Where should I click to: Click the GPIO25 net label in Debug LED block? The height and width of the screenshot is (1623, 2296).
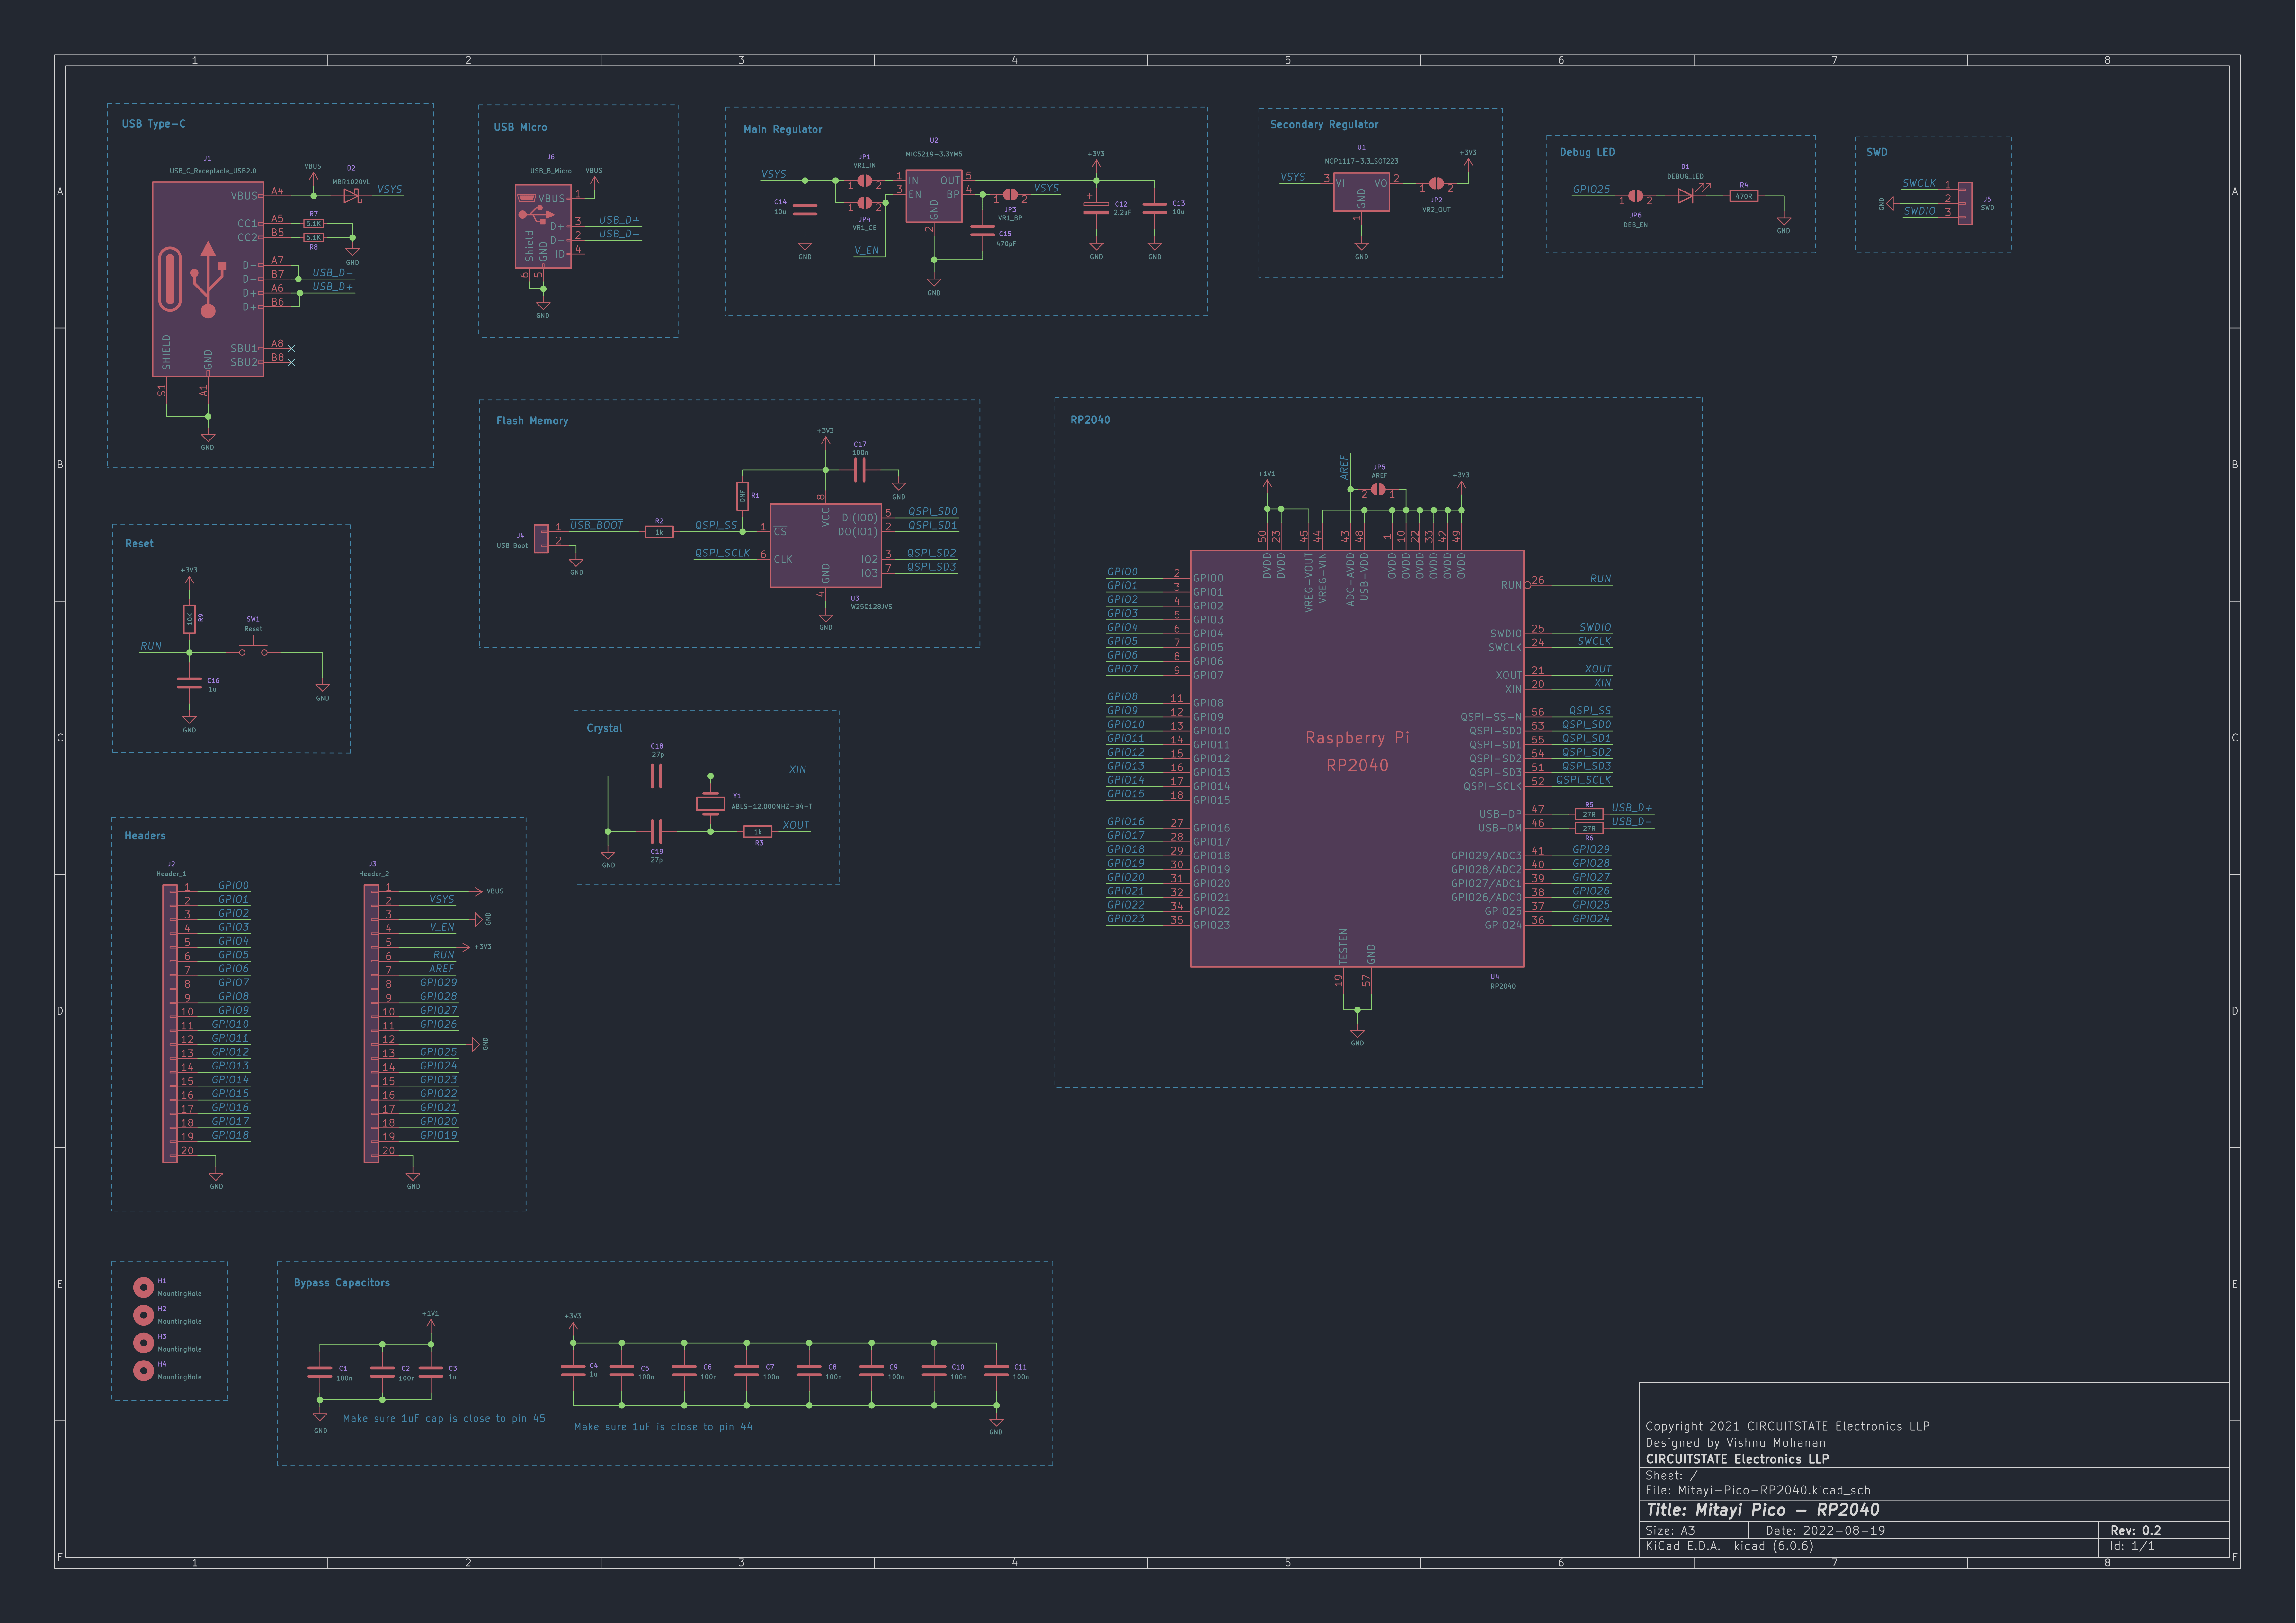1591,189
